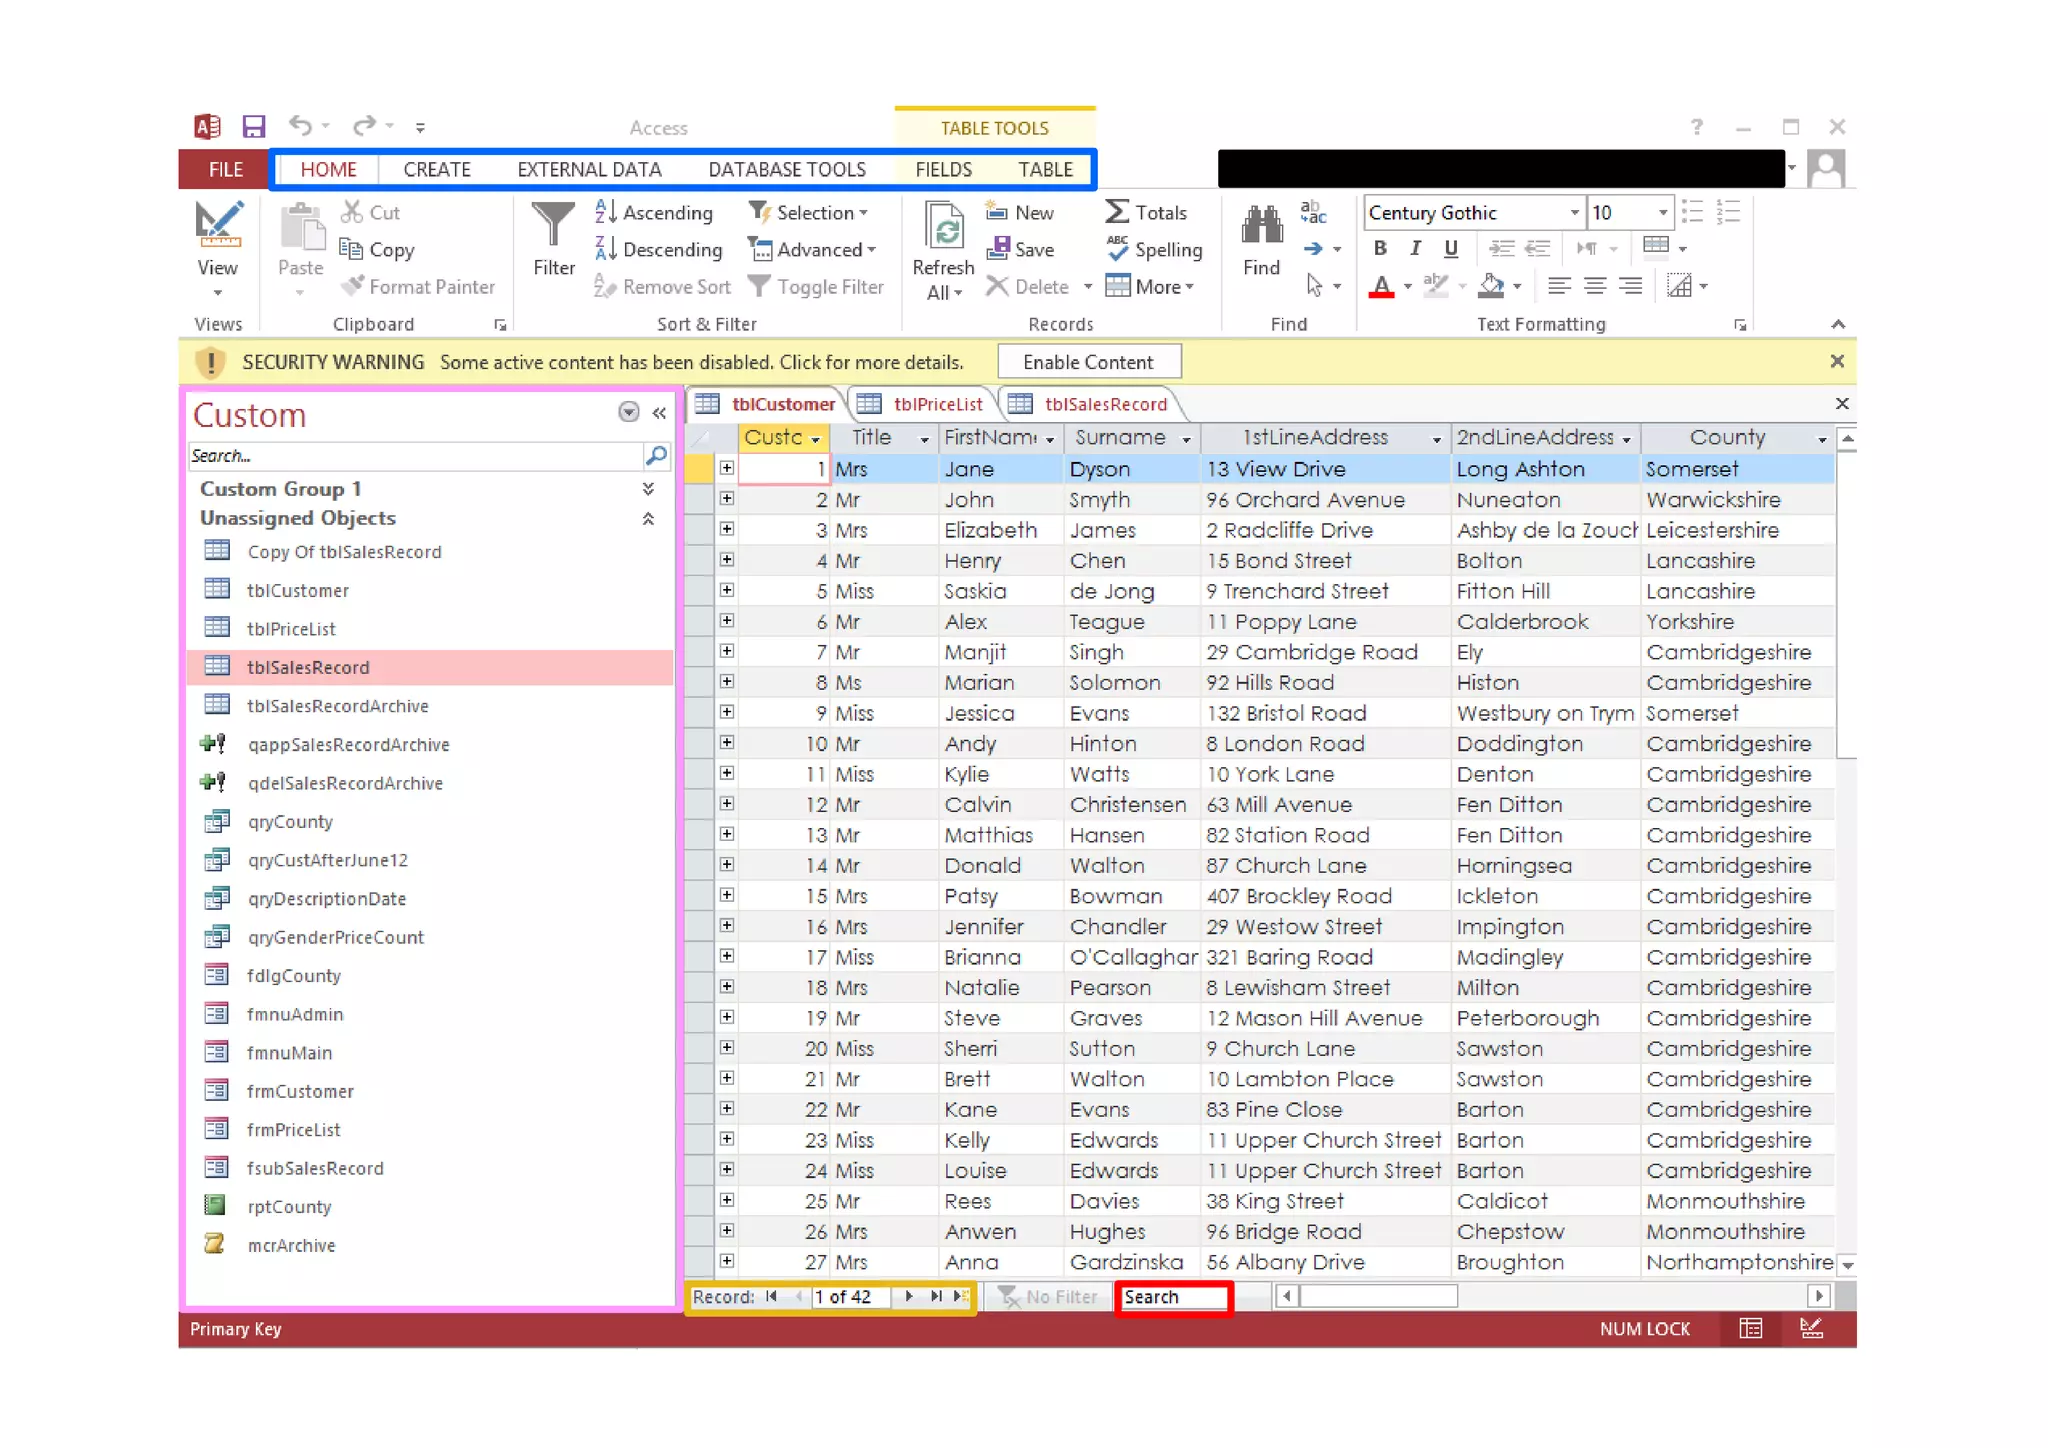Click the Spelling check icon
The image size is (2048, 1448).
click(1117, 249)
